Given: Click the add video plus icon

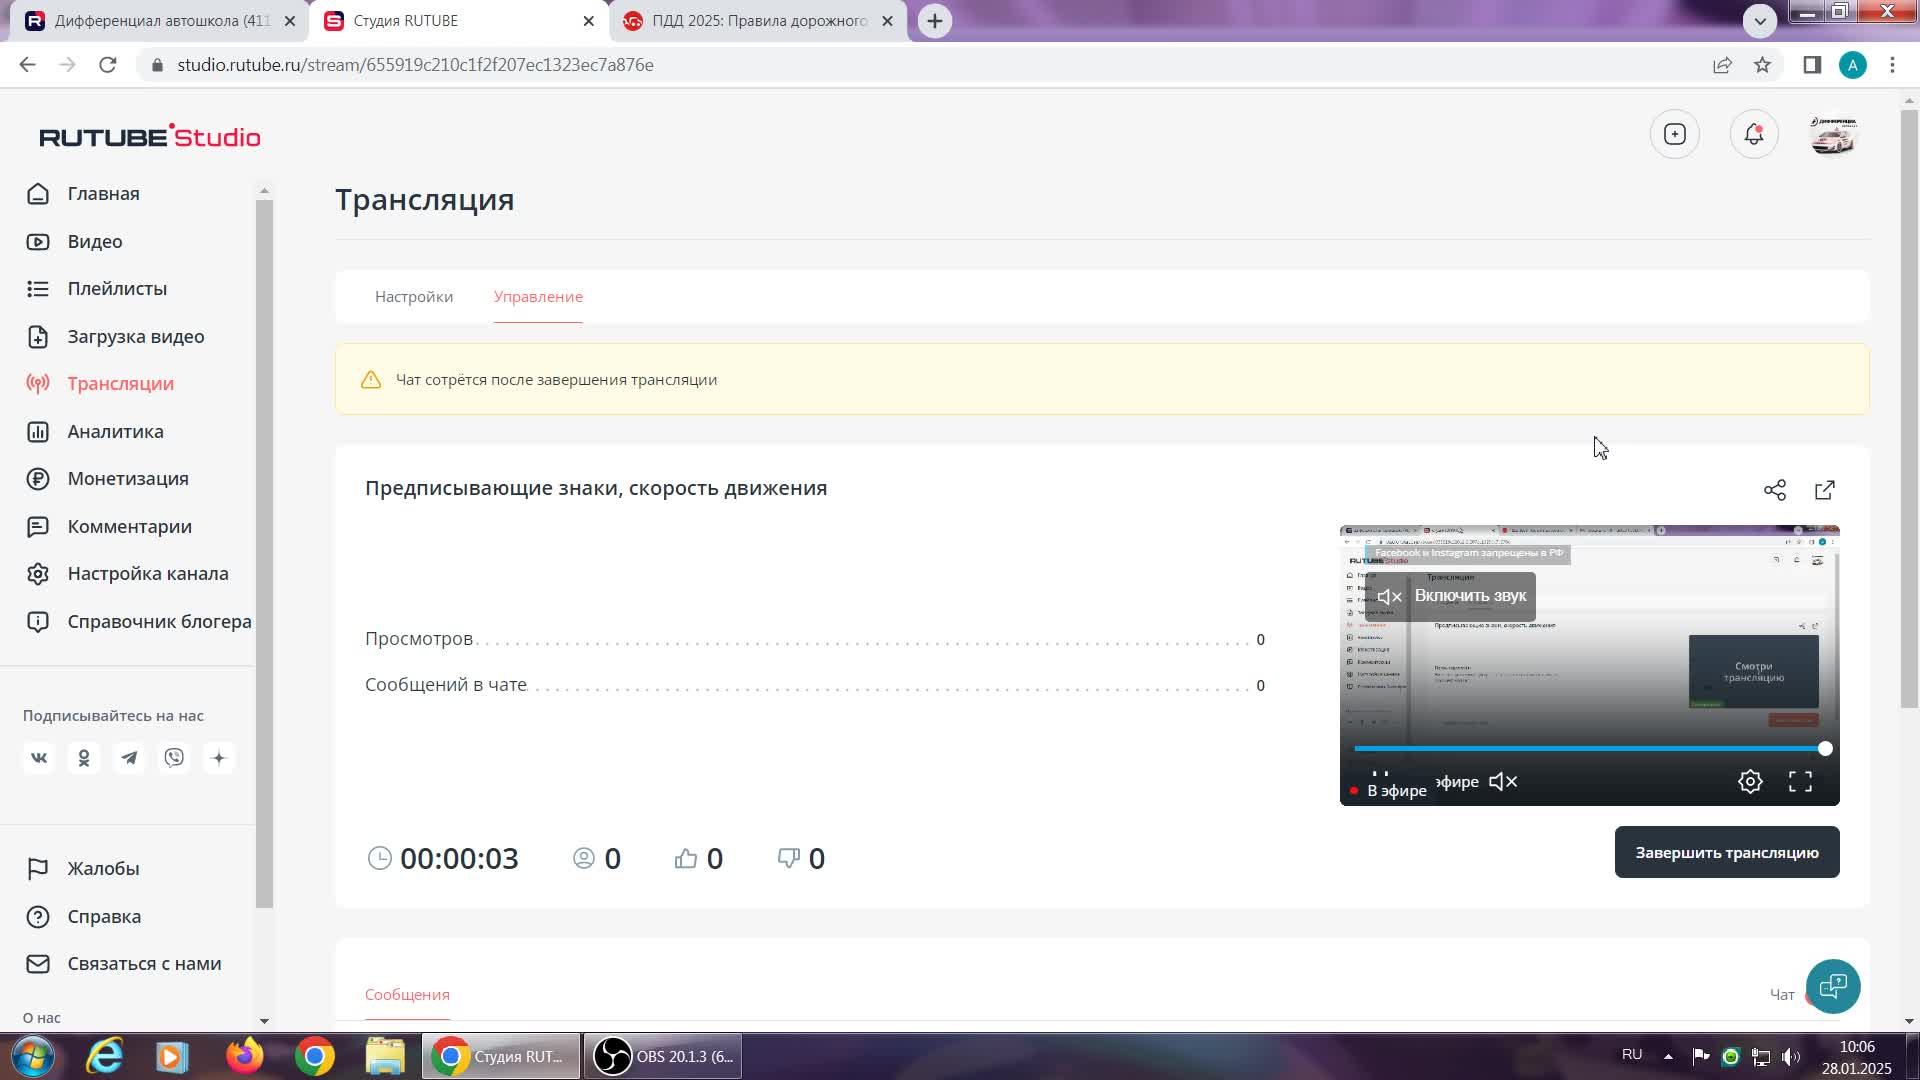Looking at the screenshot, I should click(x=1674, y=134).
